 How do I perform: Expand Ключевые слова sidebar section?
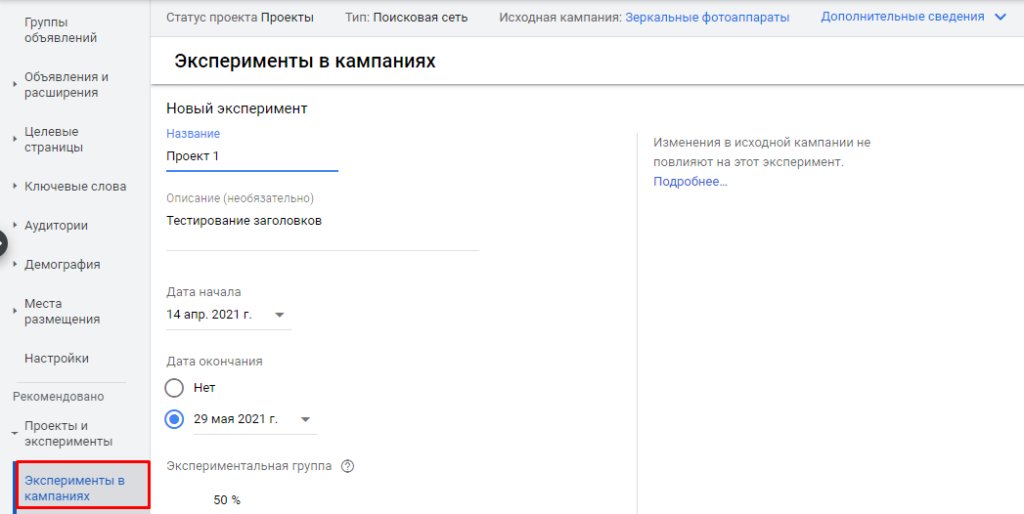(x=15, y=186)
